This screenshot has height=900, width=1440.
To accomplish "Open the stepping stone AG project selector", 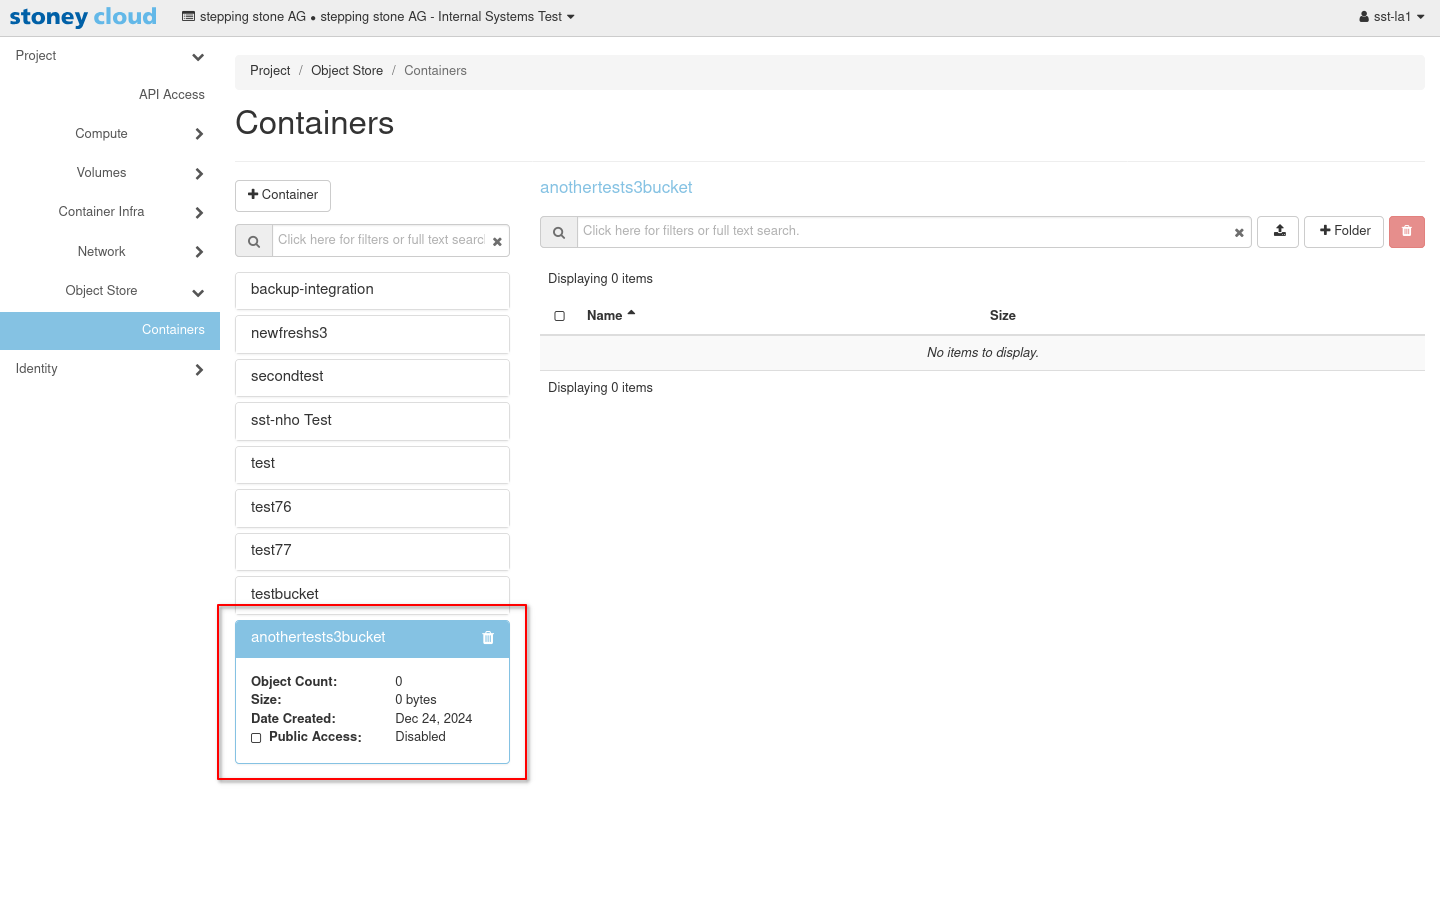I will click(378, 17).
